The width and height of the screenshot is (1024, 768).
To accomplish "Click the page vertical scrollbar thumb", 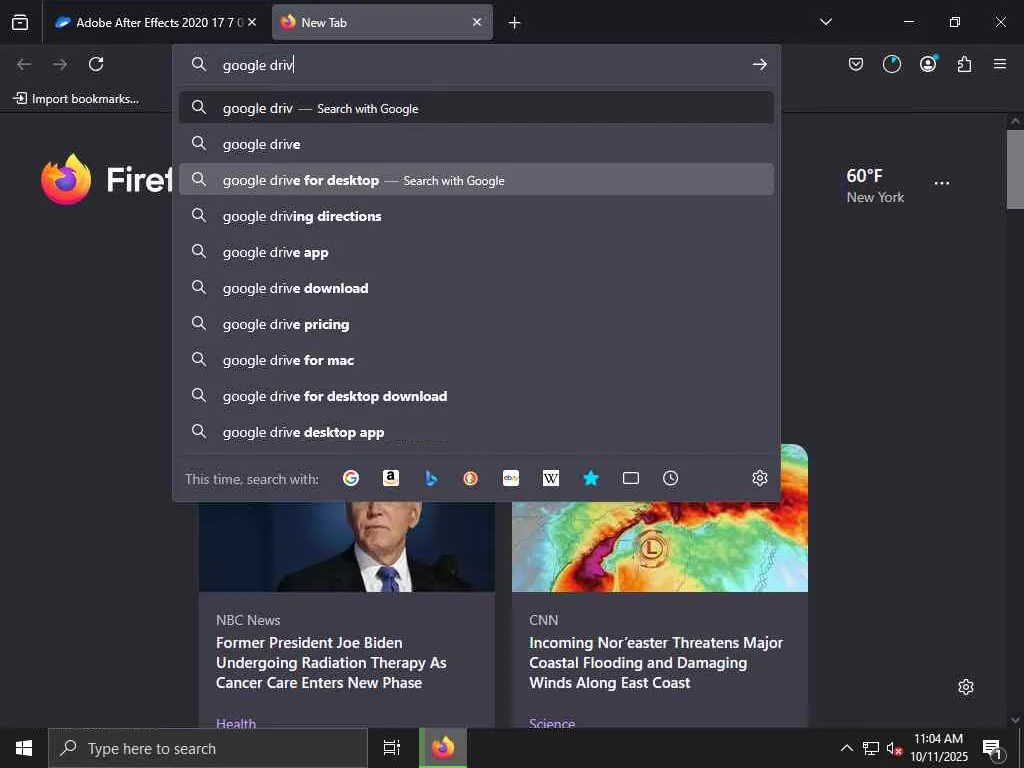I will pyautogui.click(x=1015, y=169).
